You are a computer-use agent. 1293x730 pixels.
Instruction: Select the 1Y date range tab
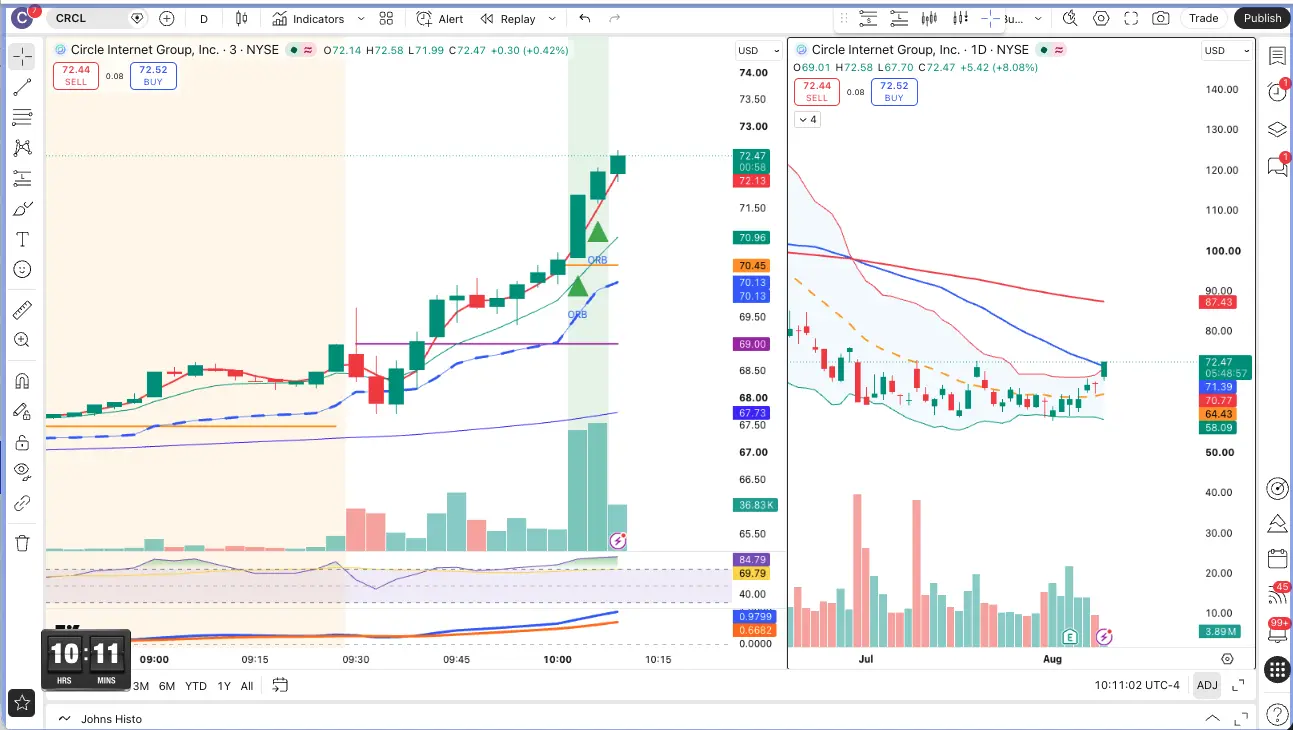224,686
